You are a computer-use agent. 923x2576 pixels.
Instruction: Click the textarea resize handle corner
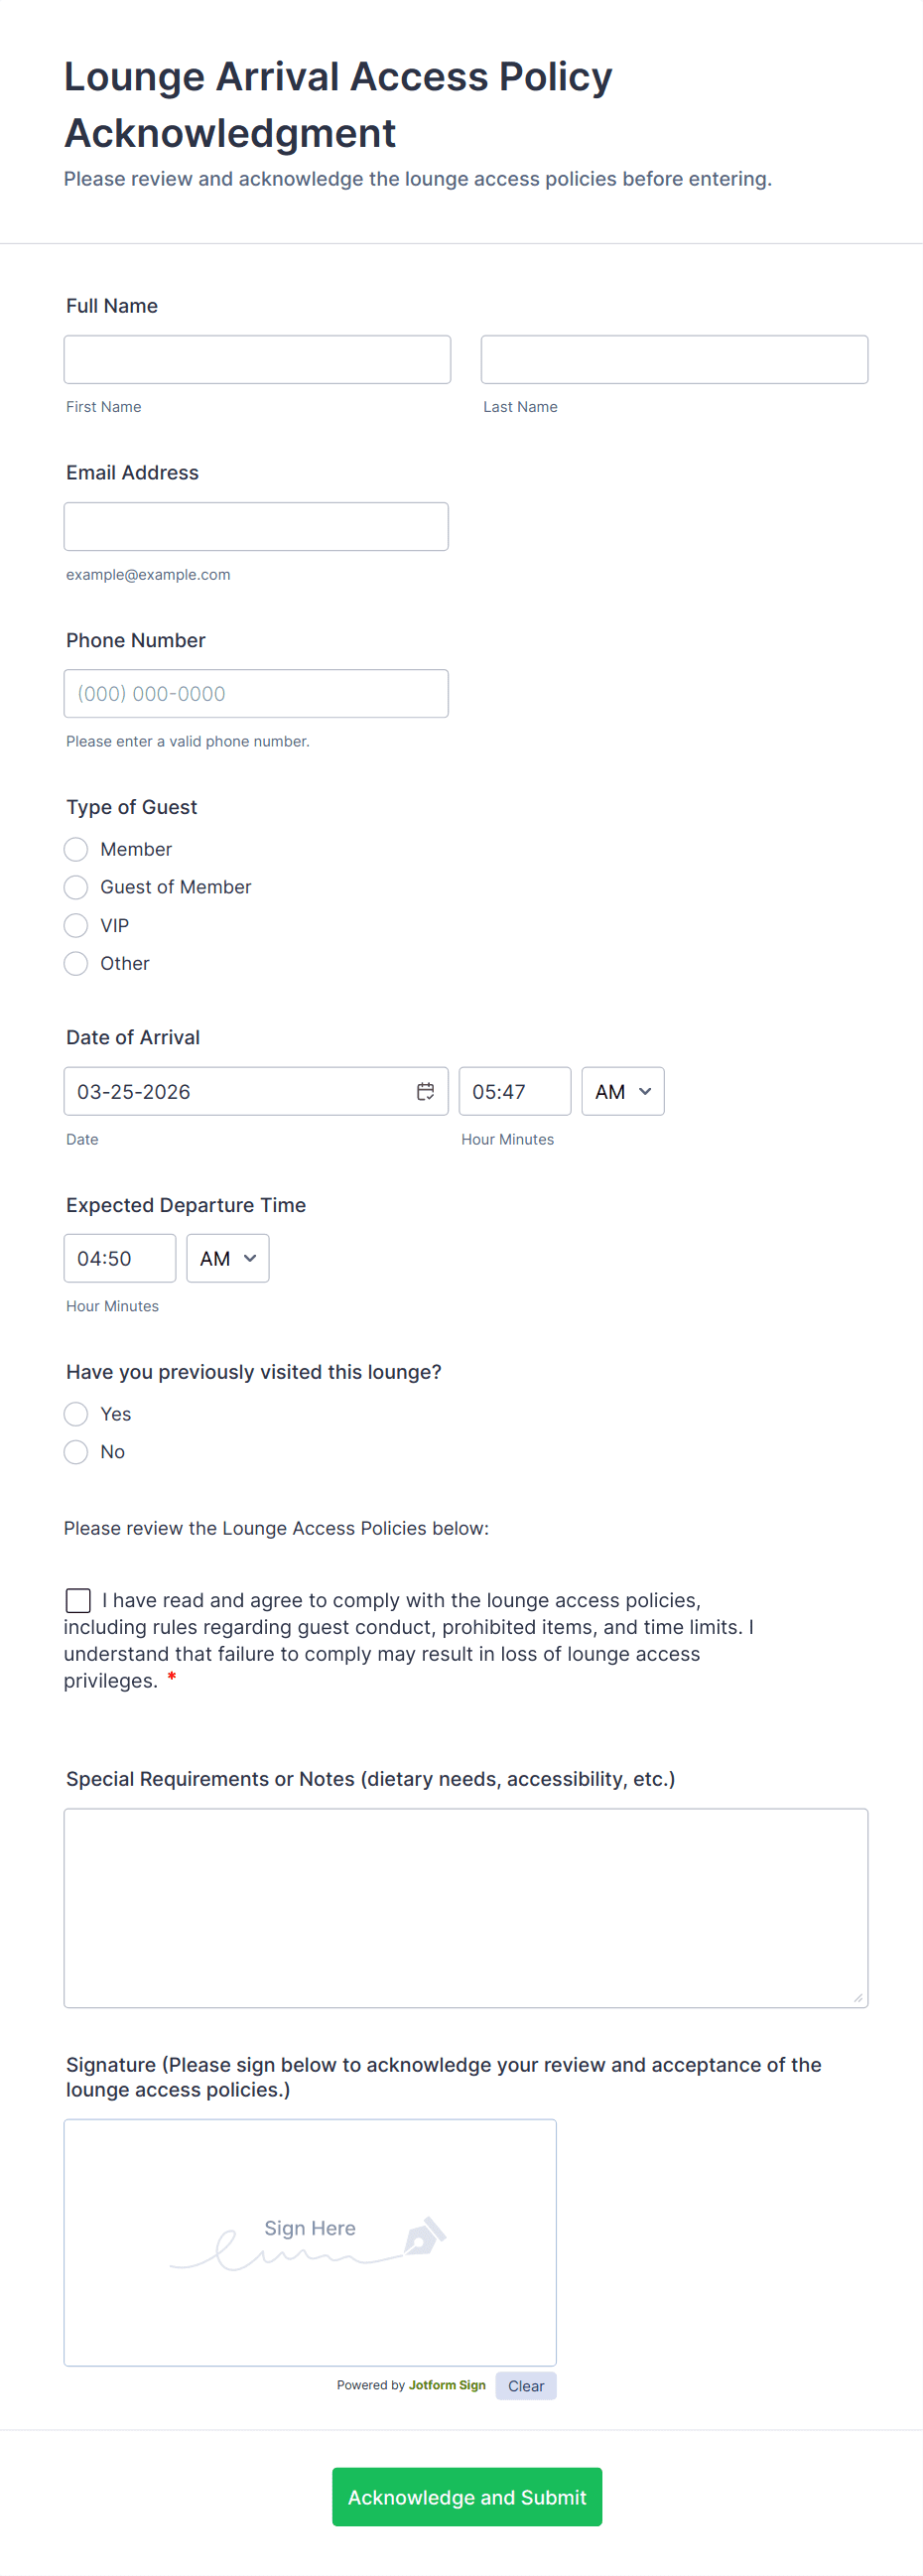(x=858, y=1997)
